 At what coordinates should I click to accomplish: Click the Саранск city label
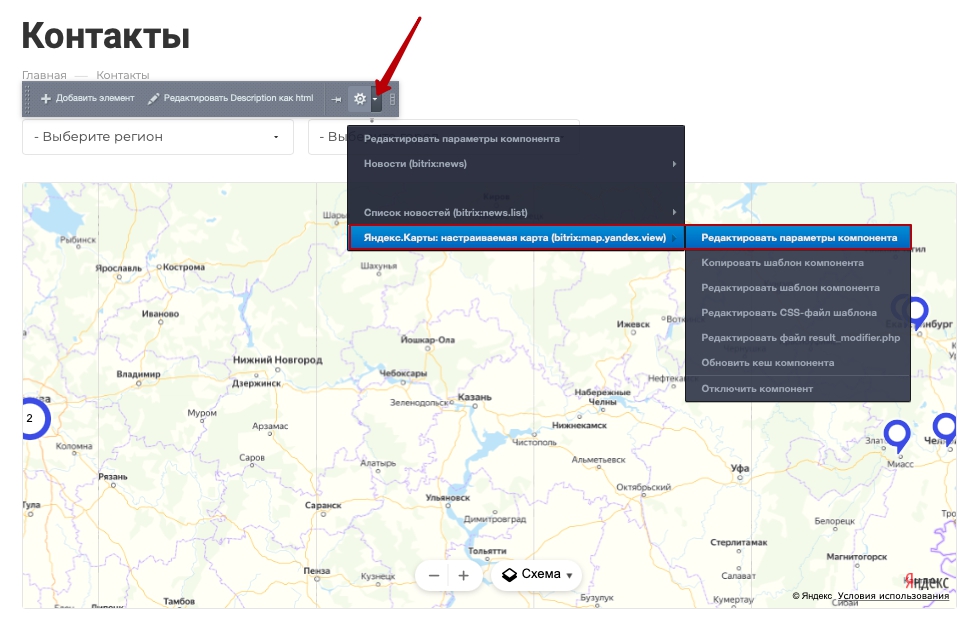[323, 505]
